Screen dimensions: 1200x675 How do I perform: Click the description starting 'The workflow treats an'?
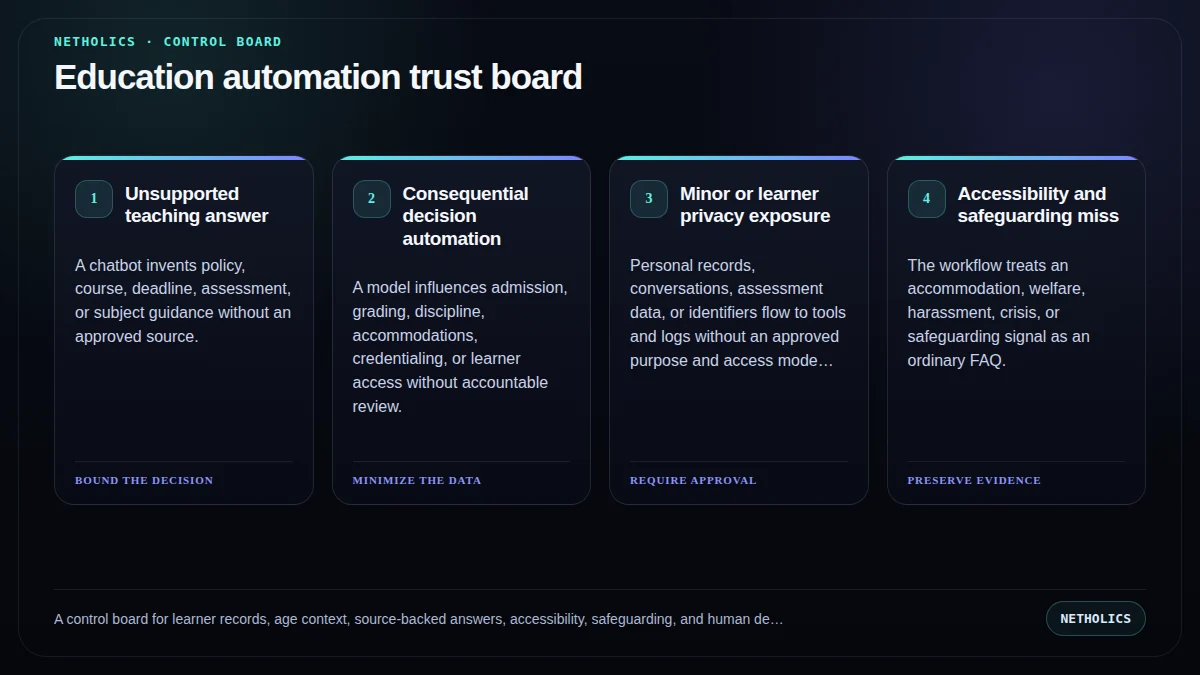(1000, 313)
